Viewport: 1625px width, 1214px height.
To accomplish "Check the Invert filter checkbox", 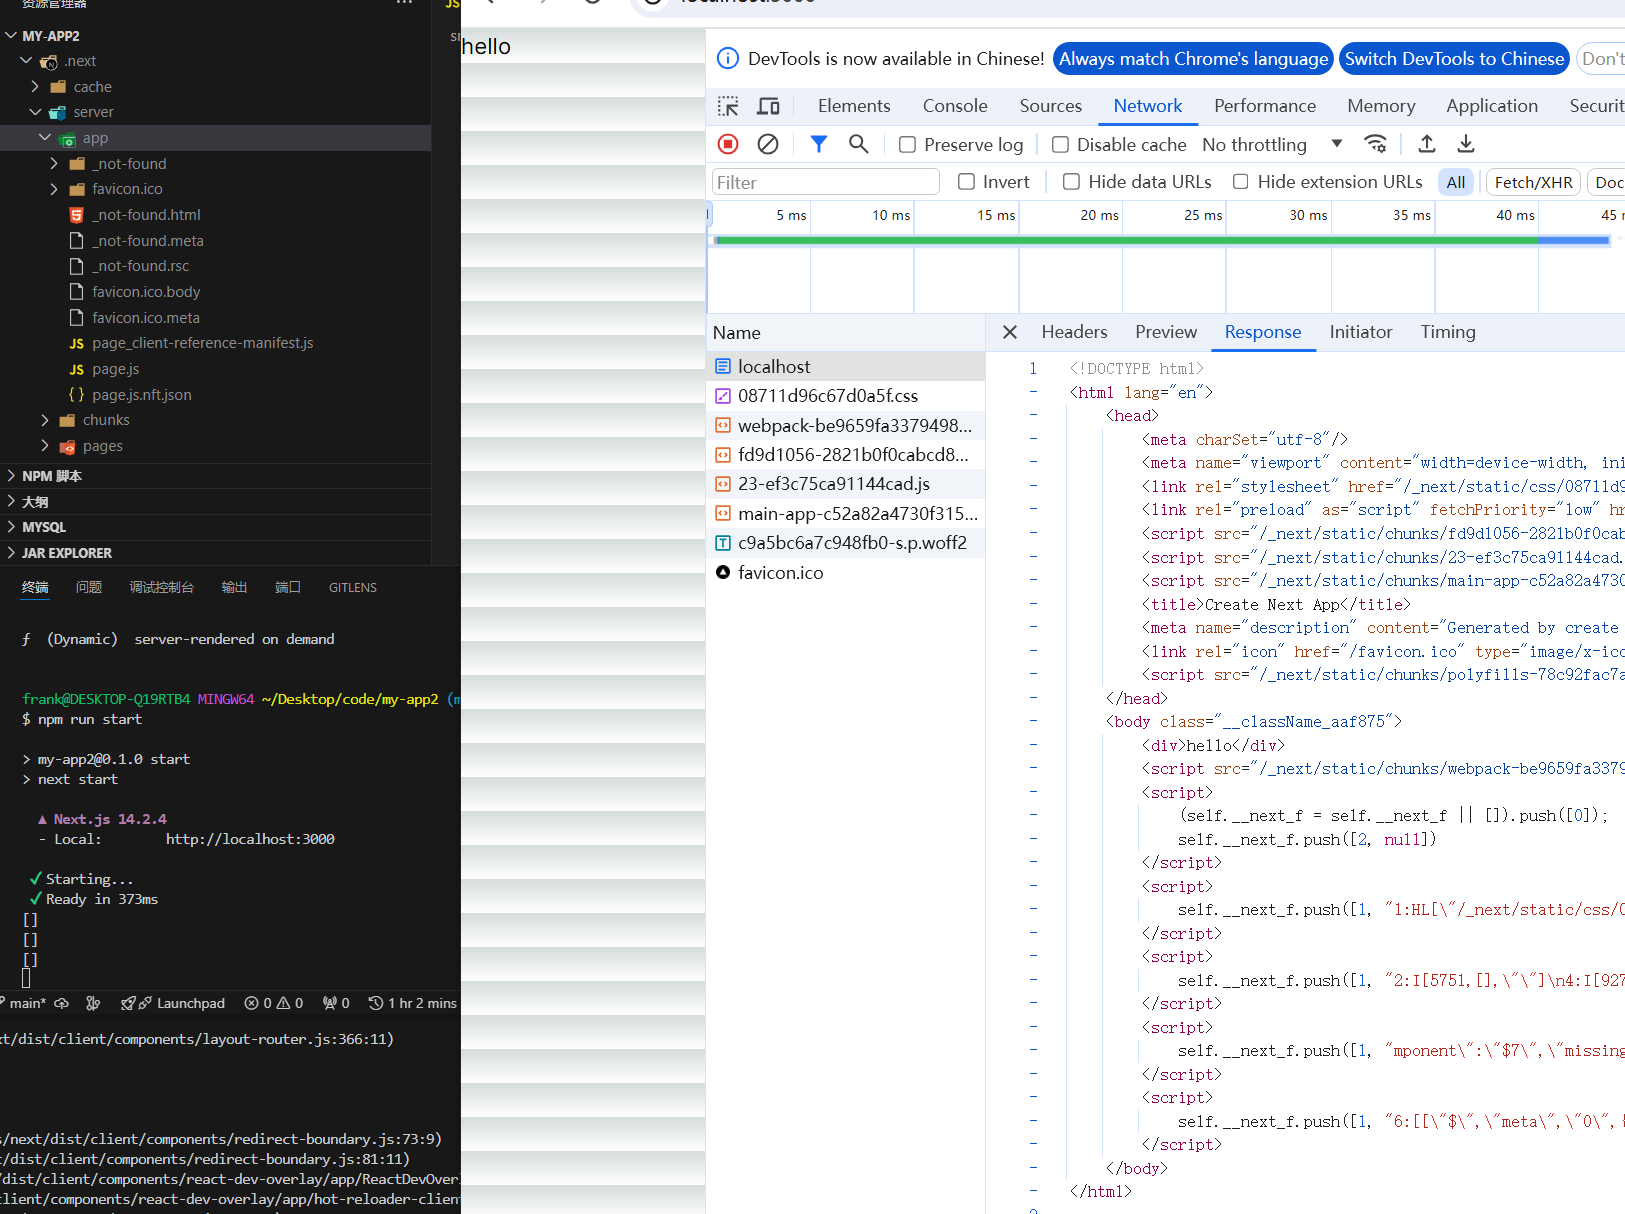I will tap(966, 182).
